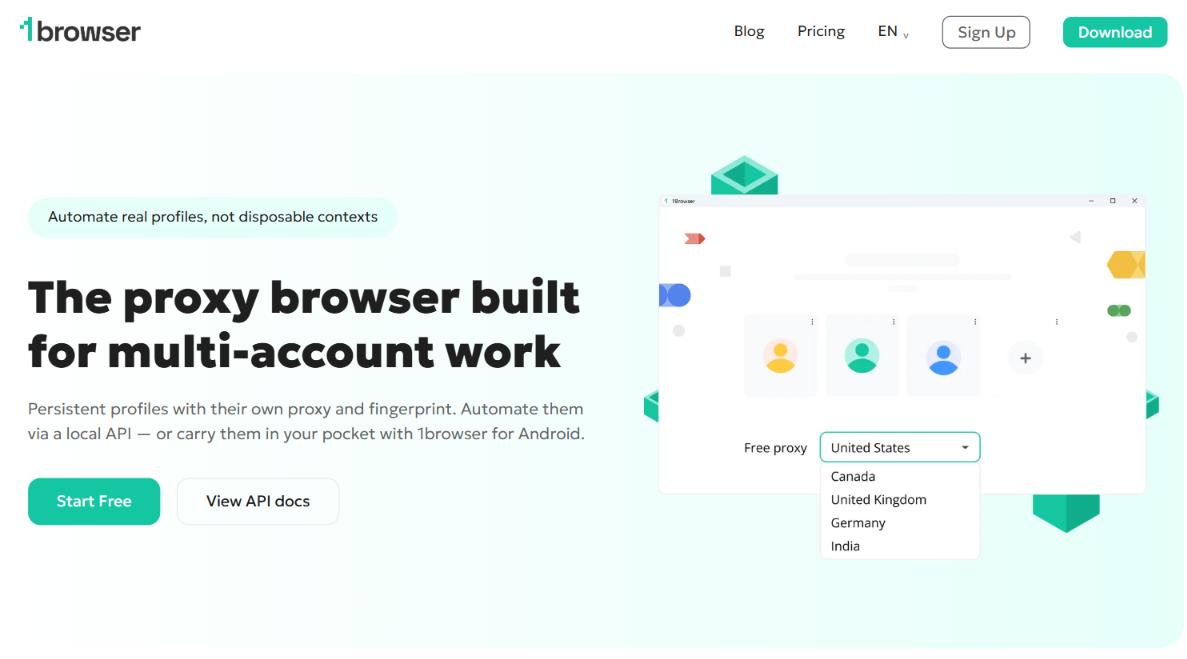
Task: Click the red arrow tag icon
Action: (x=695, y=238)
